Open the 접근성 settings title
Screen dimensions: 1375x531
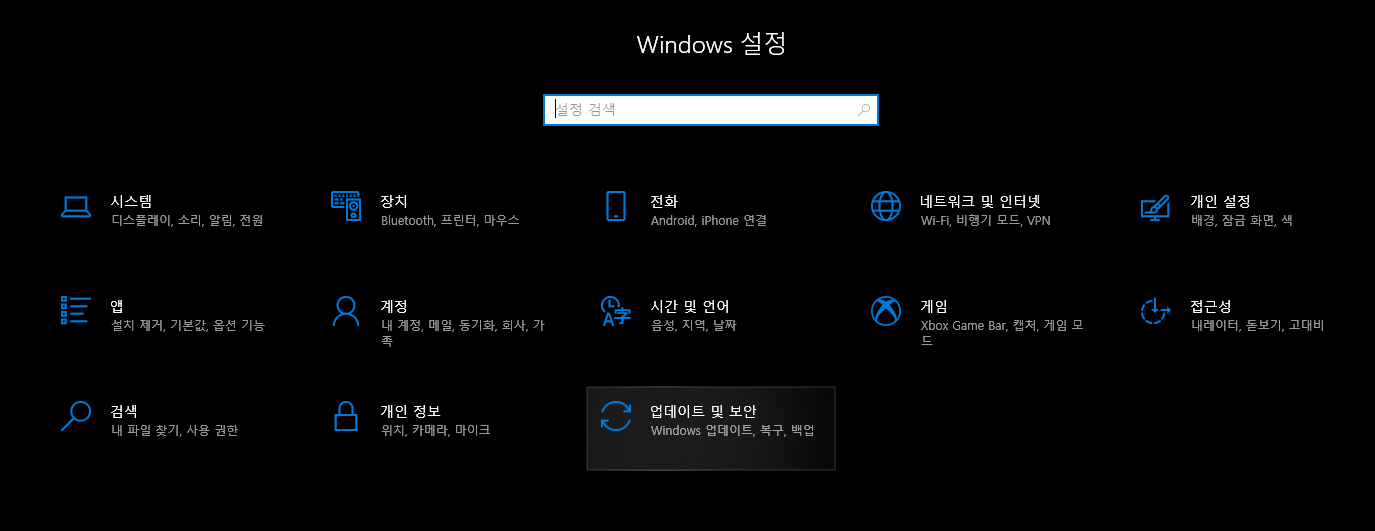(1211, 306)
